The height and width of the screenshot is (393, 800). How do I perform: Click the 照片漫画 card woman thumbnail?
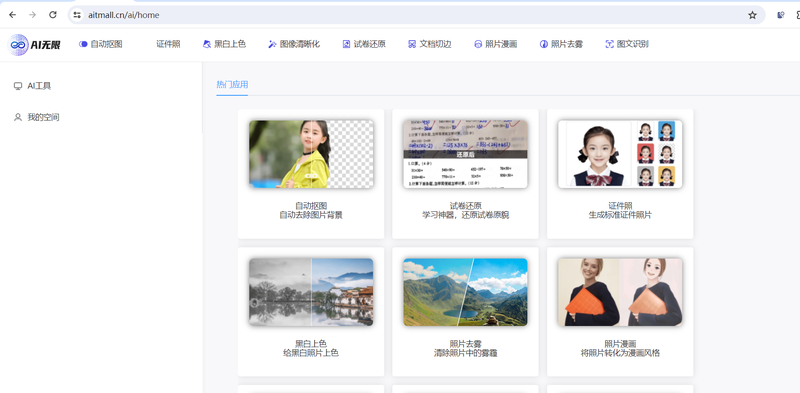[x=620, y=292]
